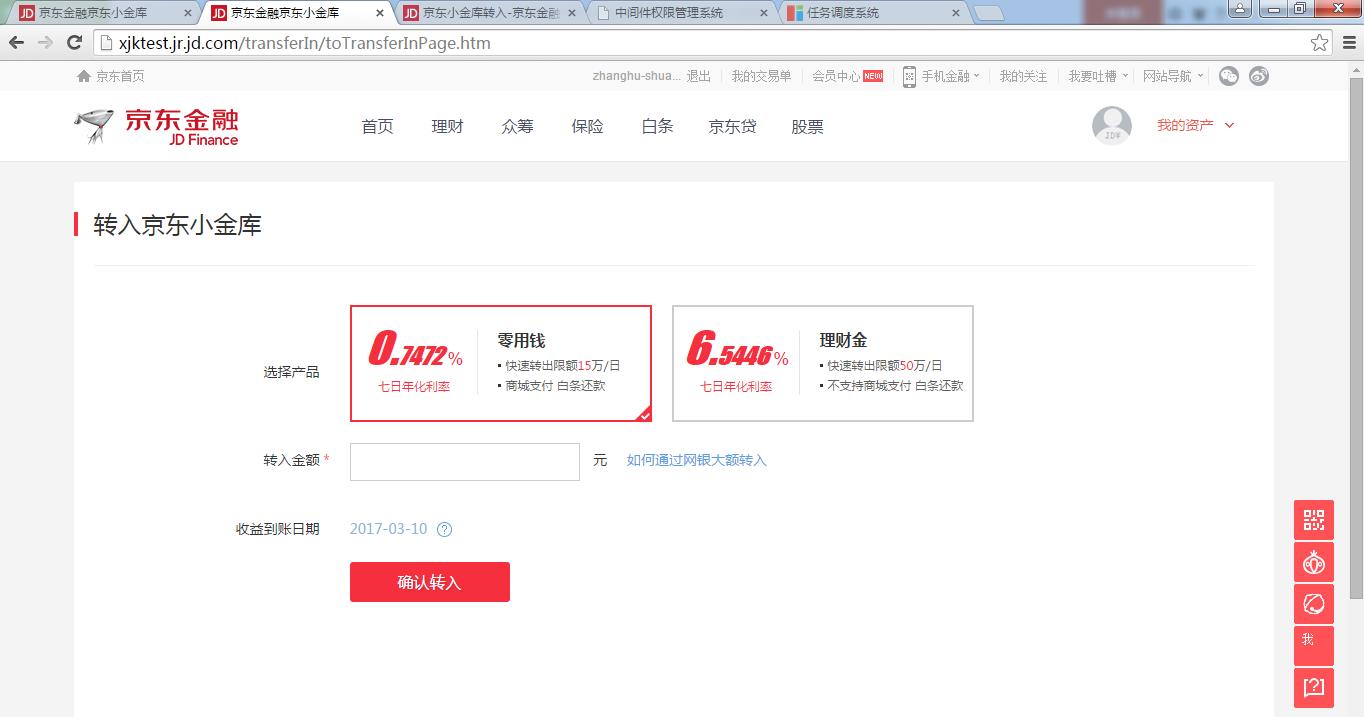
Task: Open the 股票 nav item
Action: [x=808, y=127]
